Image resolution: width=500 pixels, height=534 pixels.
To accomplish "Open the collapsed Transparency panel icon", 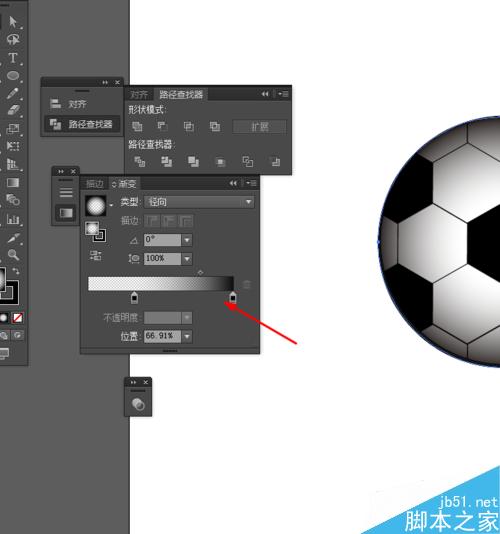I will (138, 405).
